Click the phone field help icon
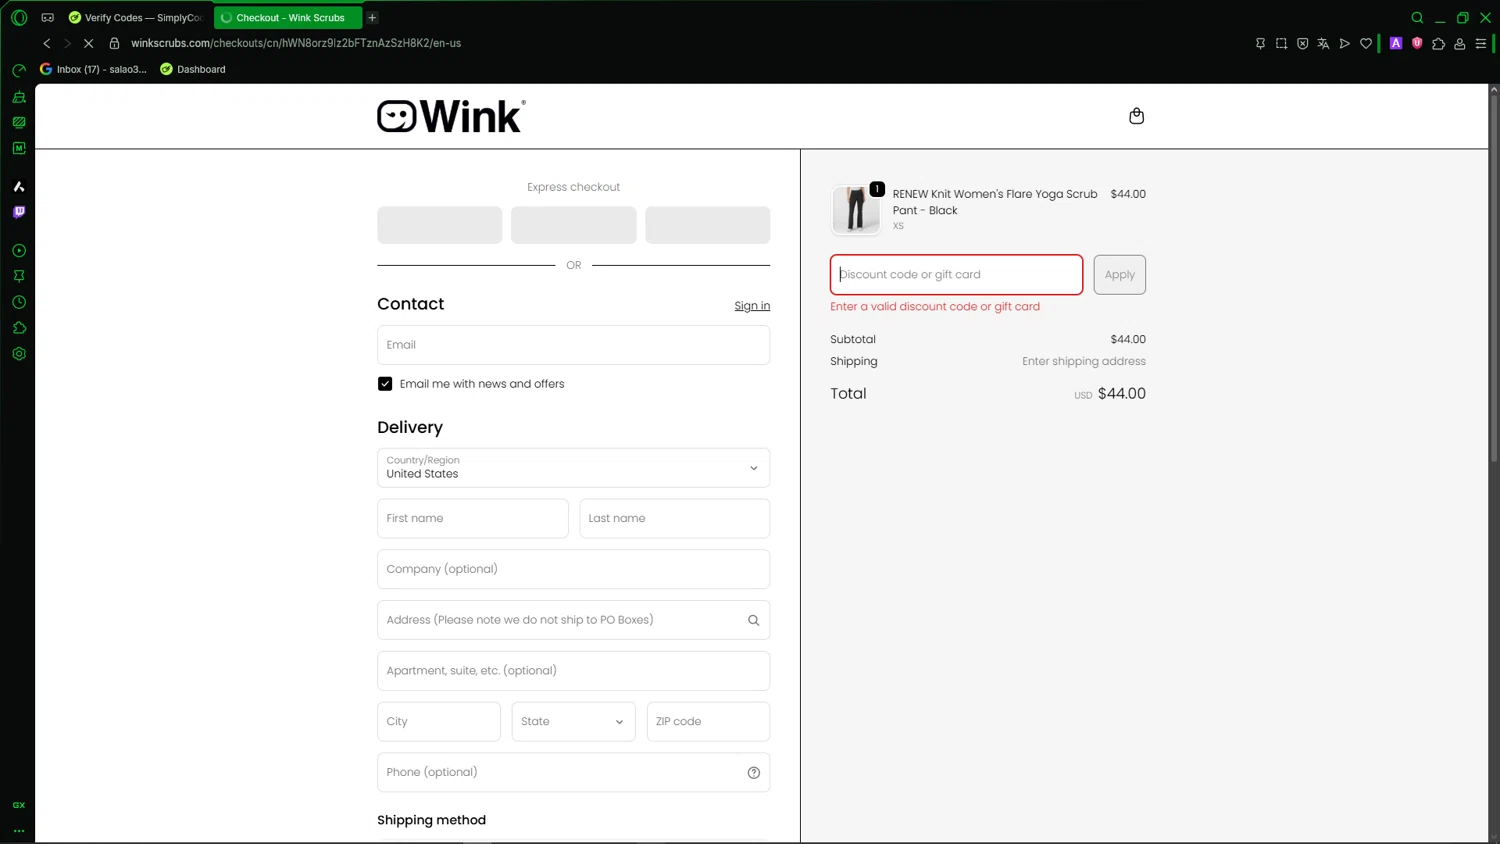This screenshot has width=1500, height=844. 754,773
